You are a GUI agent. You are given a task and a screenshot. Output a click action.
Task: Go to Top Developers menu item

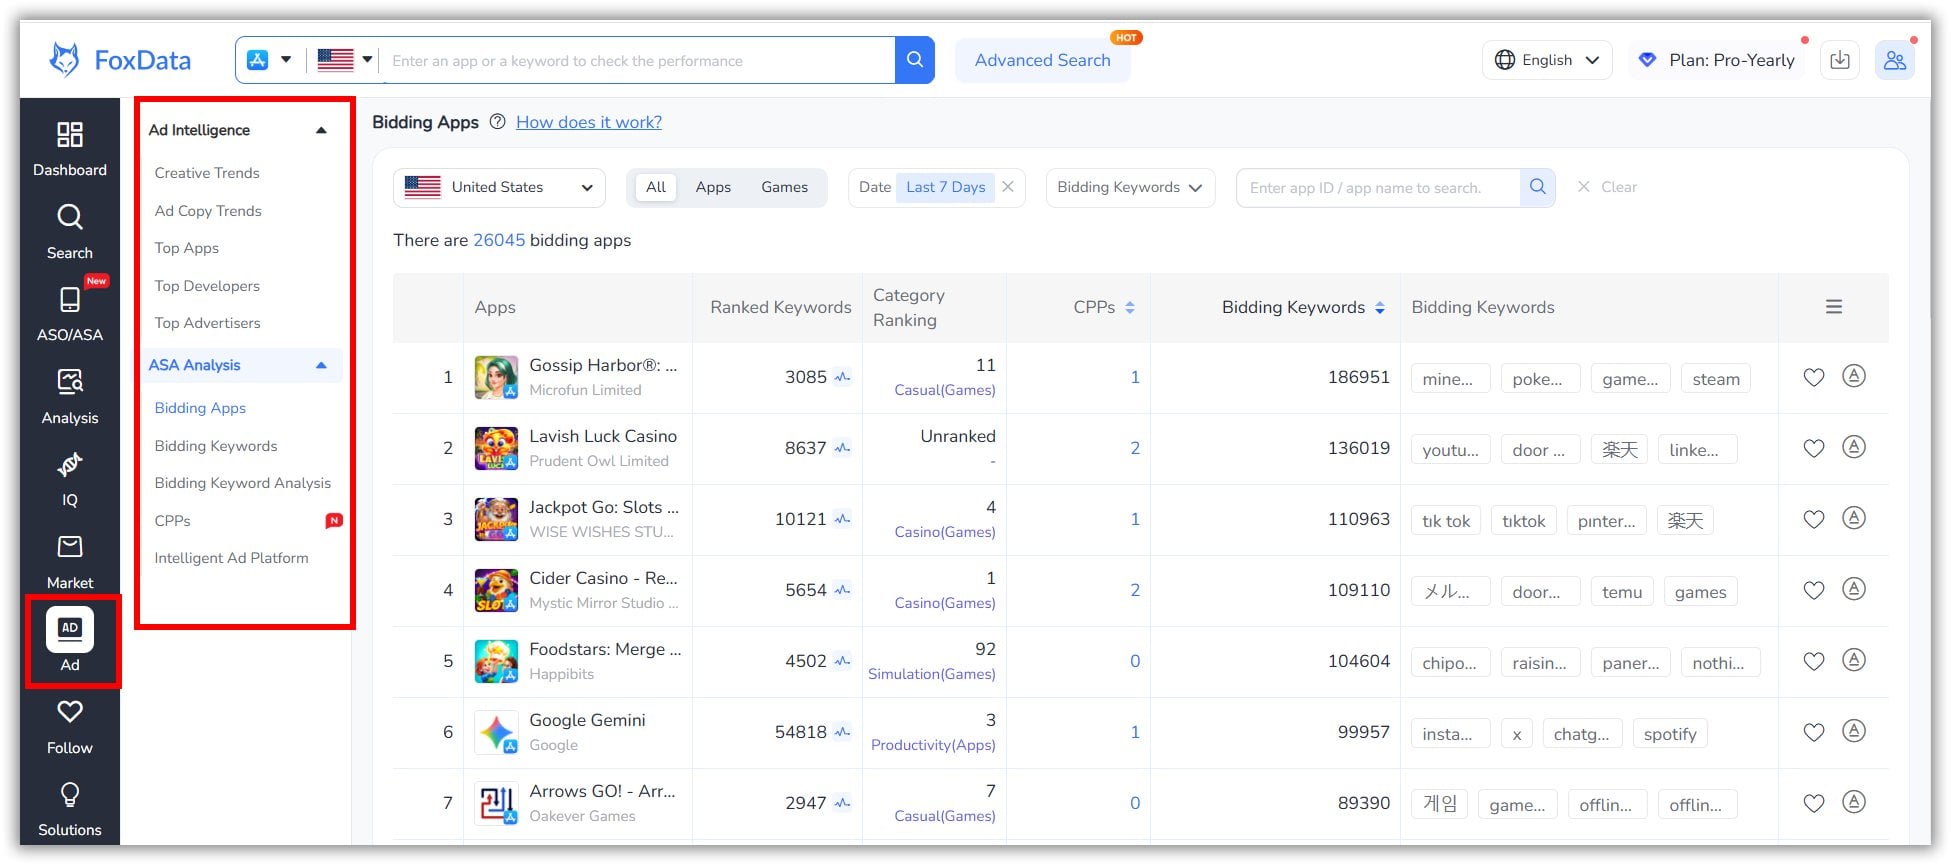207,286
